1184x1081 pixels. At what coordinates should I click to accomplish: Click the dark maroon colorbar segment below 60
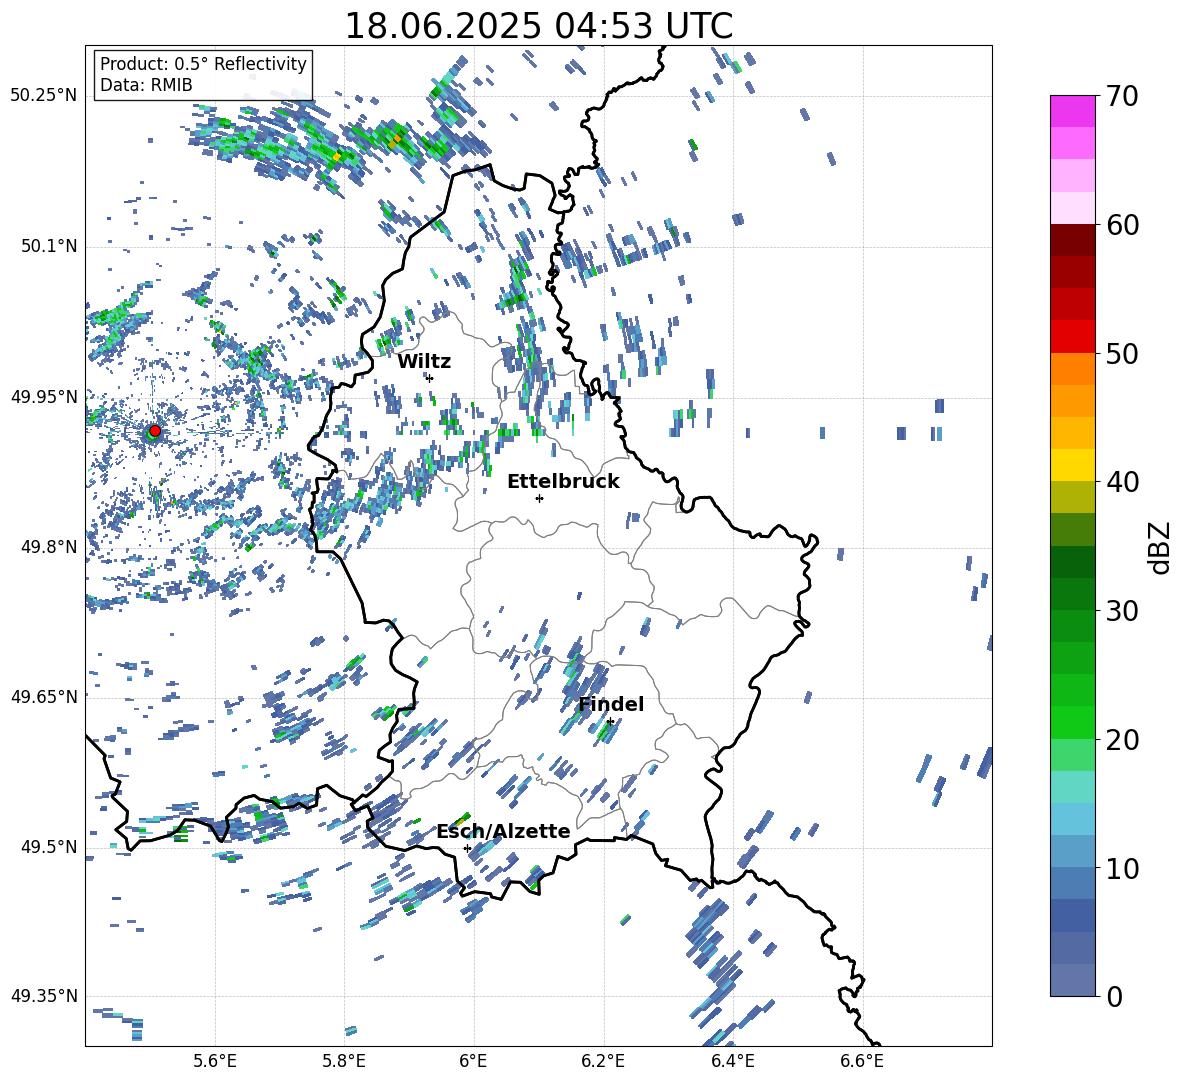1073,240
